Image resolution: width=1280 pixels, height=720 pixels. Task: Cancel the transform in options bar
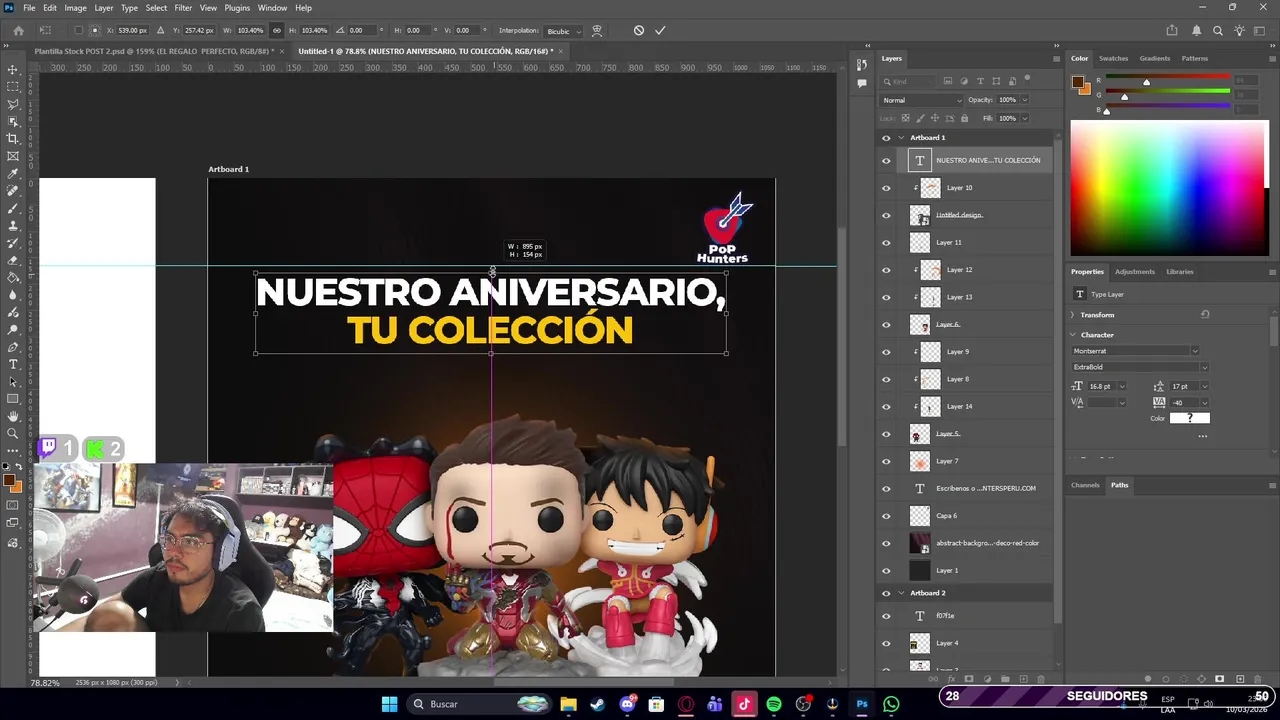pos(639,30)
